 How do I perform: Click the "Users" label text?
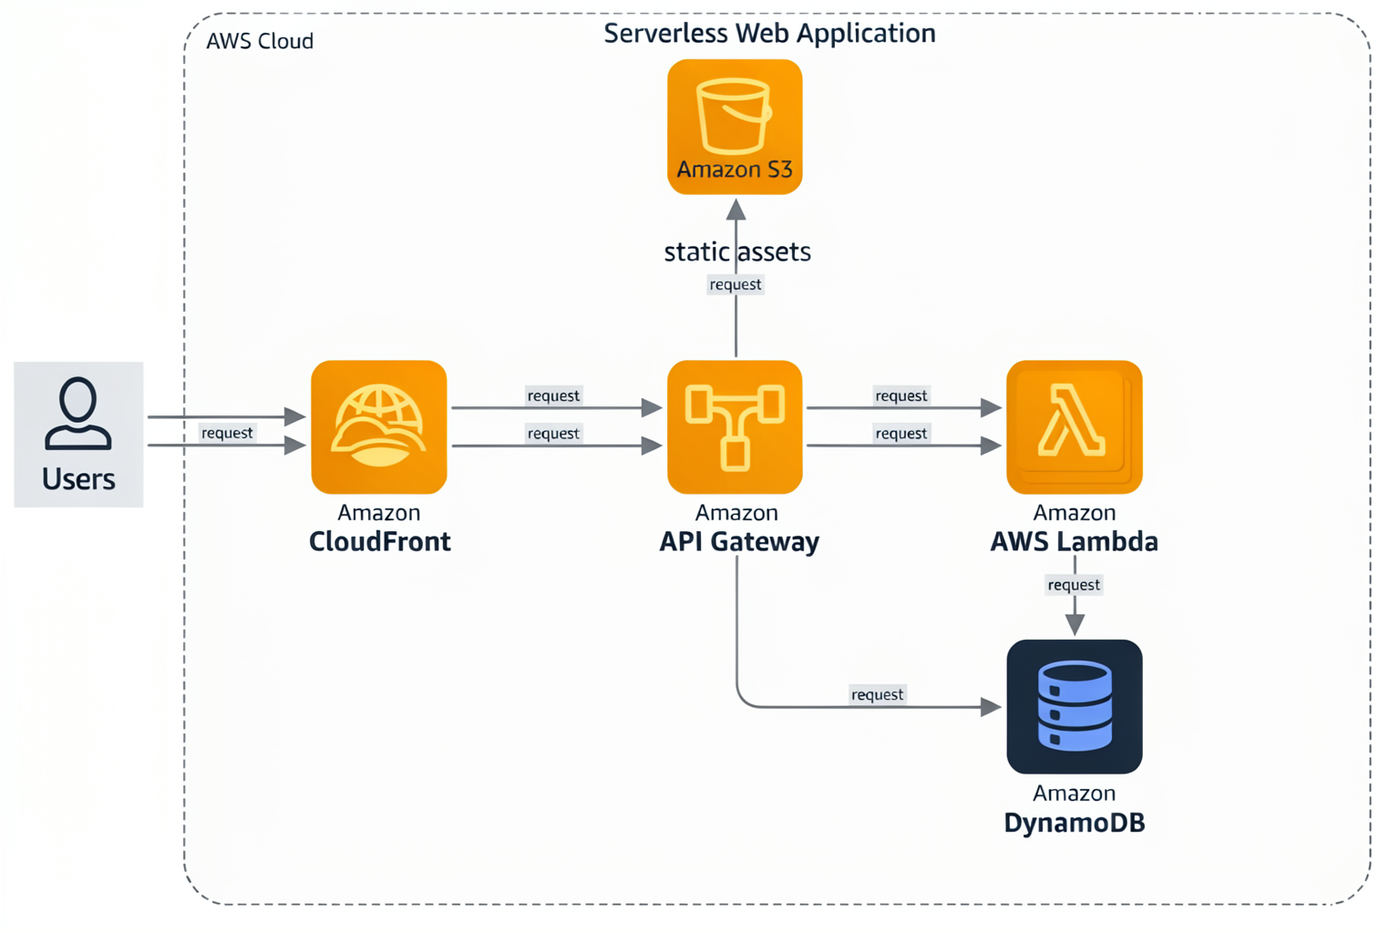coord(79,479)
